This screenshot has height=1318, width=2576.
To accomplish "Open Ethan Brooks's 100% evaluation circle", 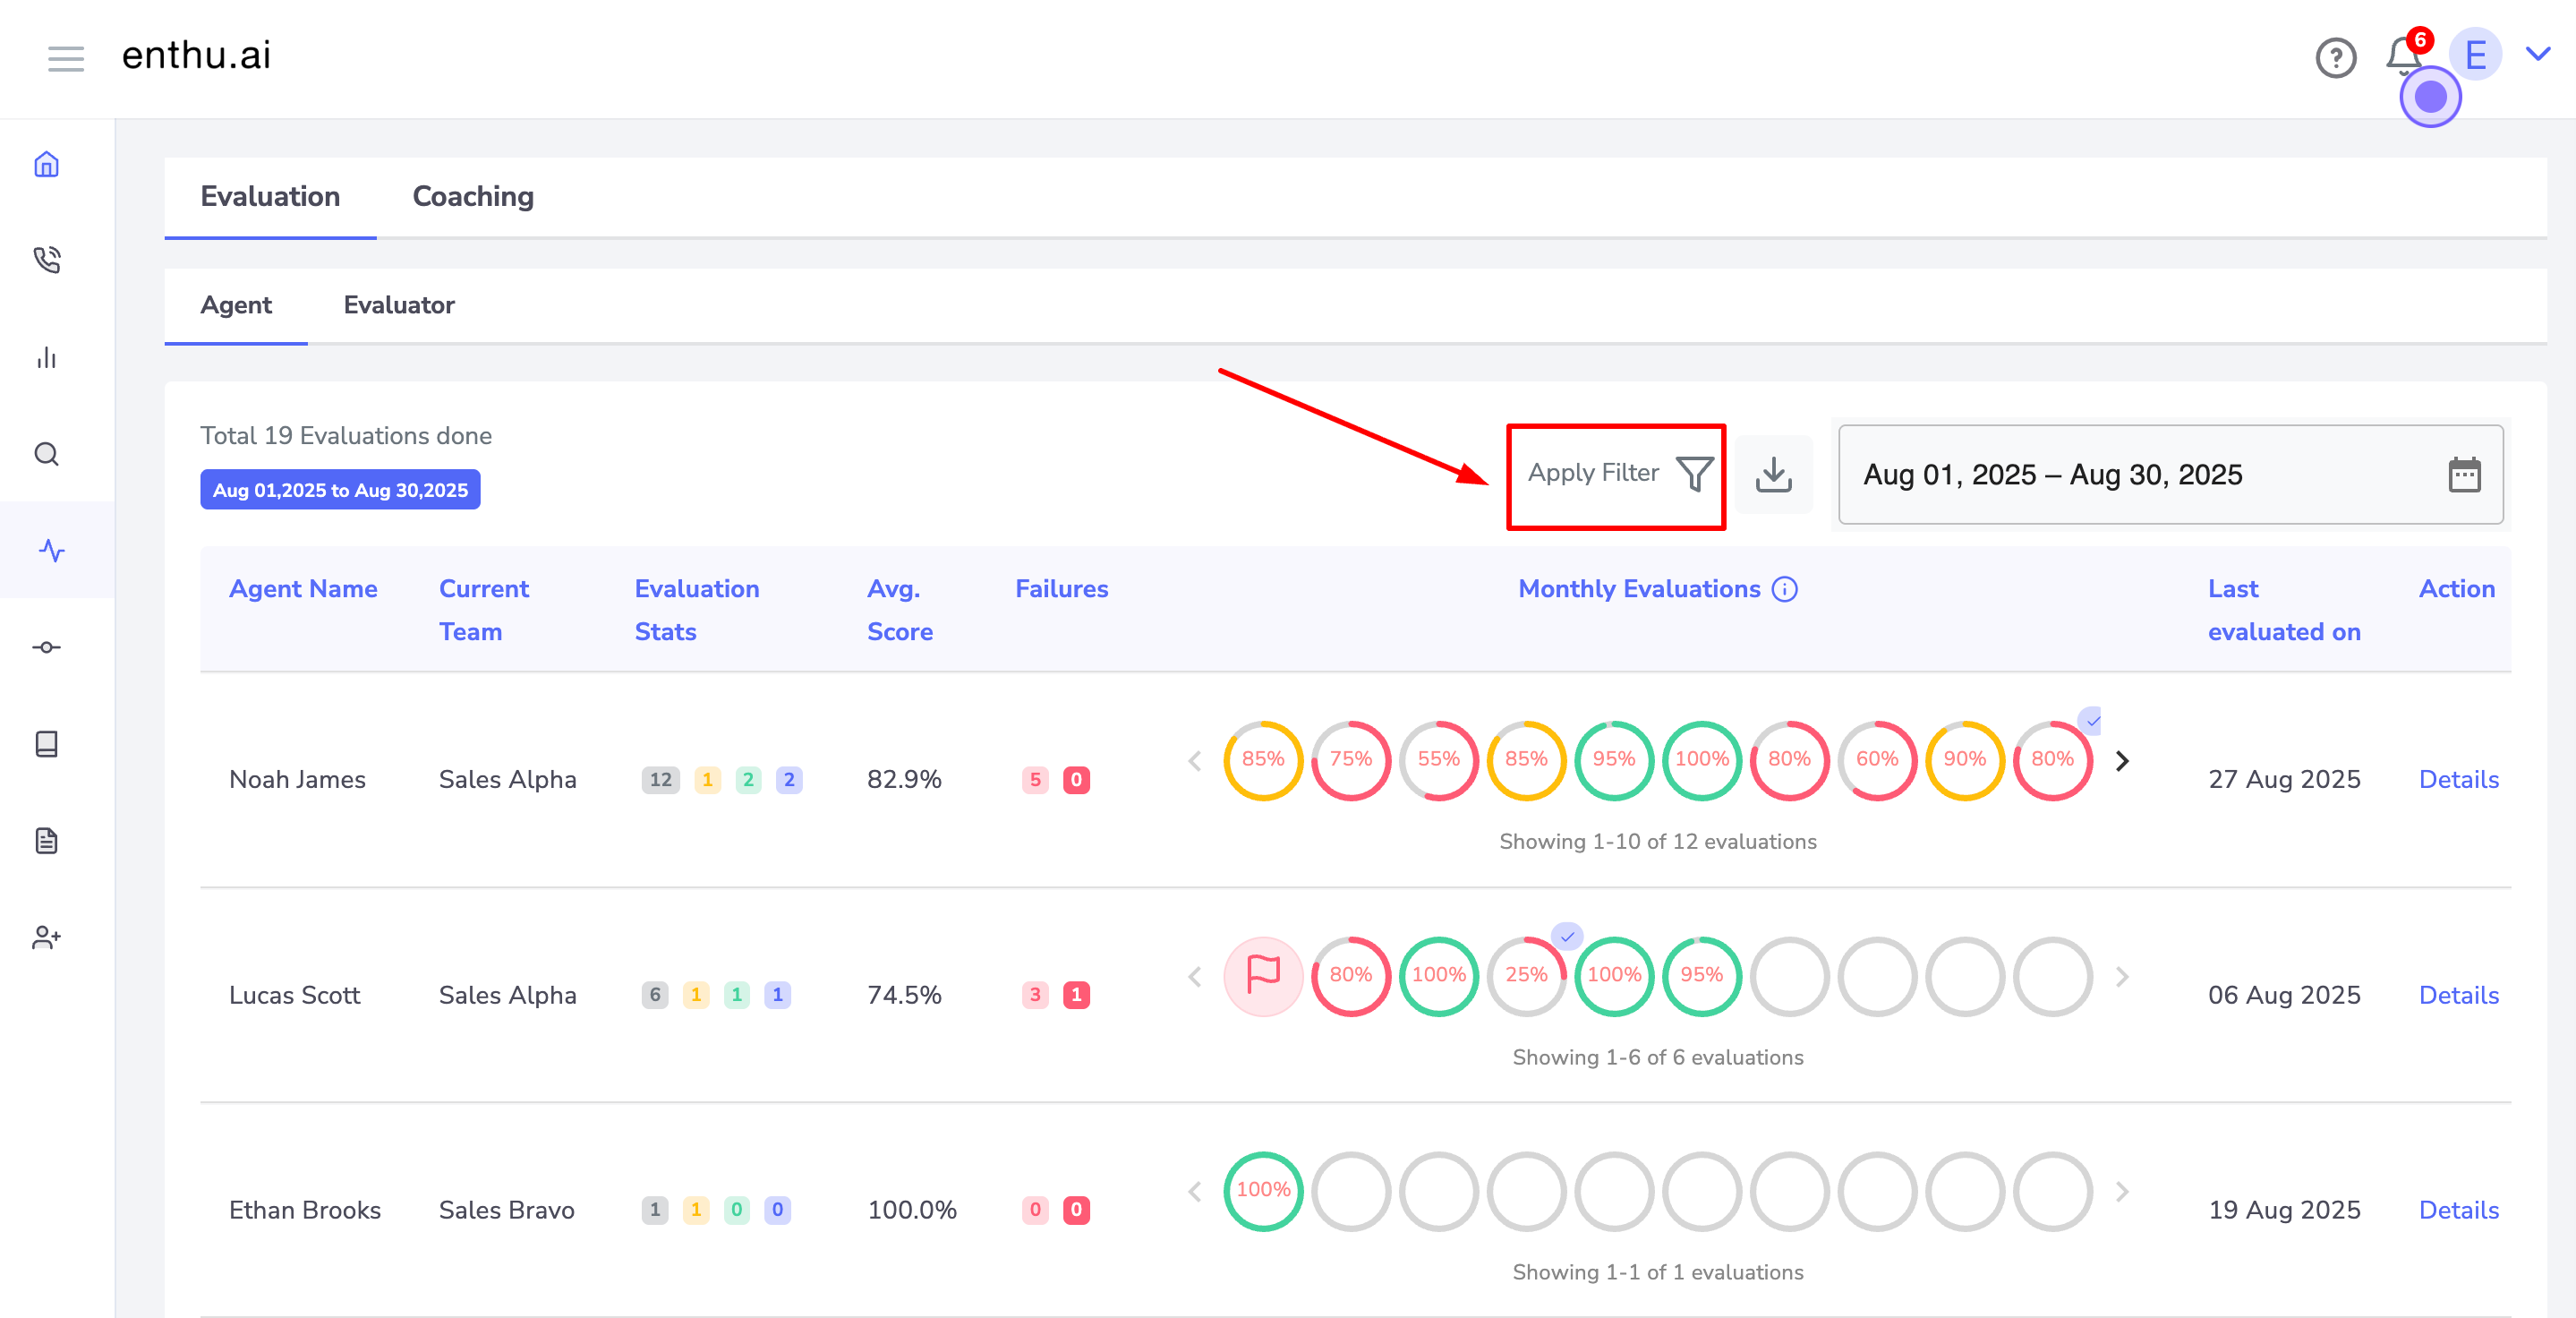I will 1263,1191.
